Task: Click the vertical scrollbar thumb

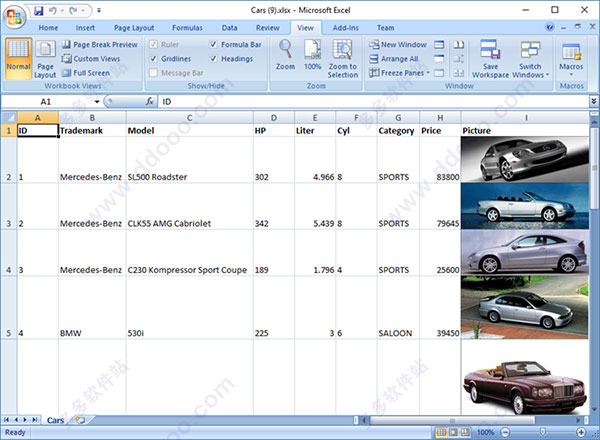Action: tap(594, 168)
